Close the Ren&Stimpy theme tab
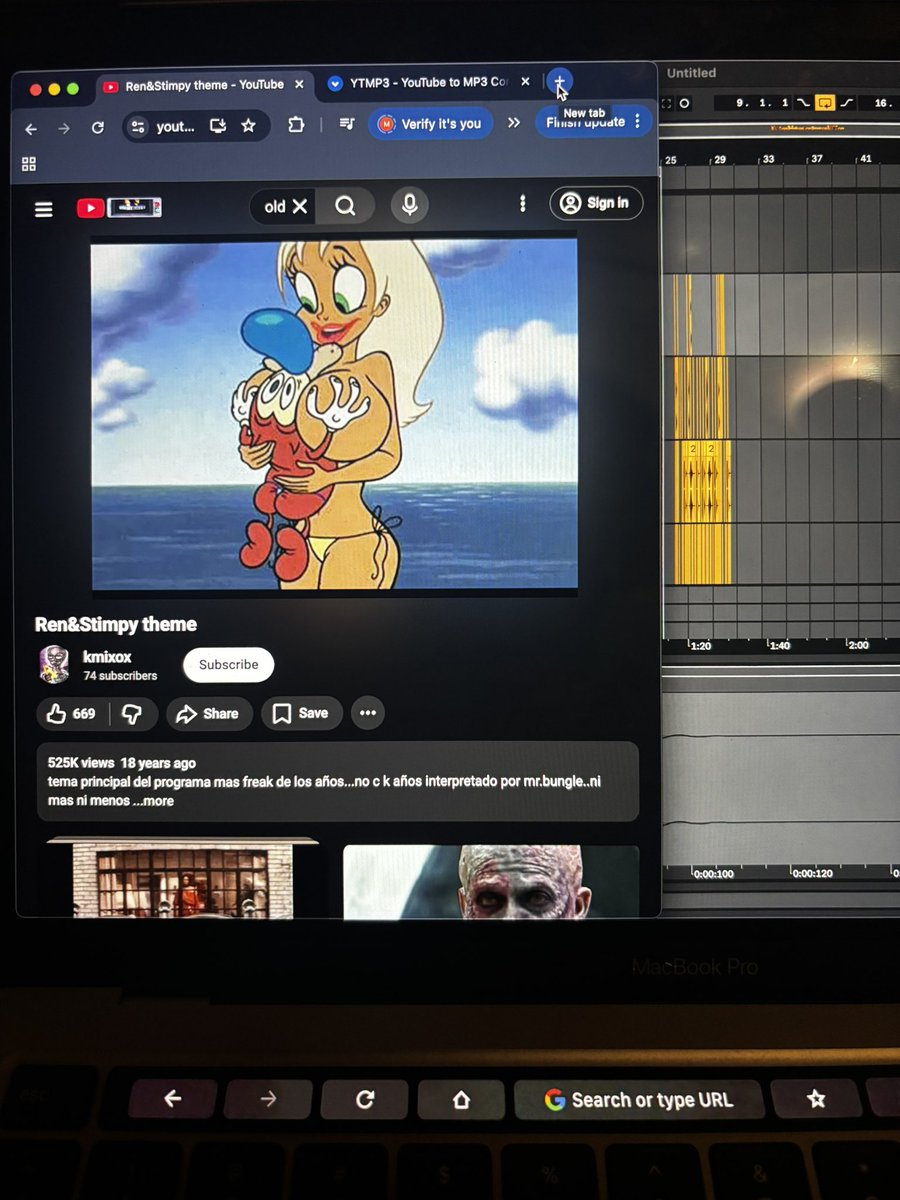The height and width of the screenshot is (1200, 900). click(299, 85)
